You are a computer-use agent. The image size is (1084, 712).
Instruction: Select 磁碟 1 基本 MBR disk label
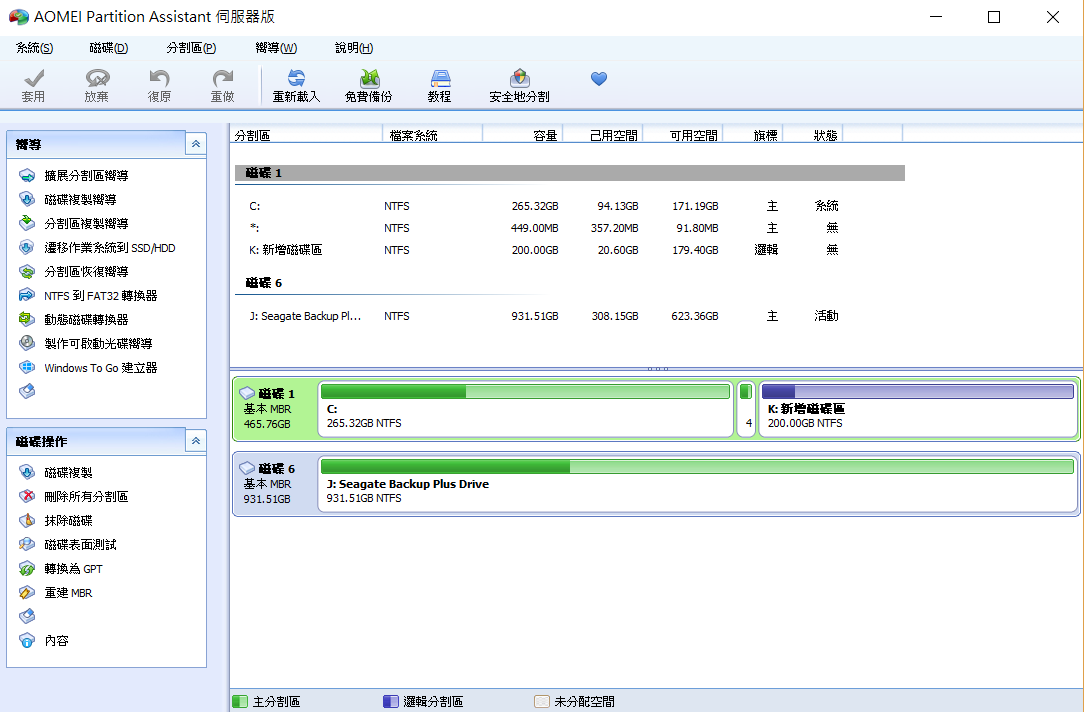tap(274, 409)
